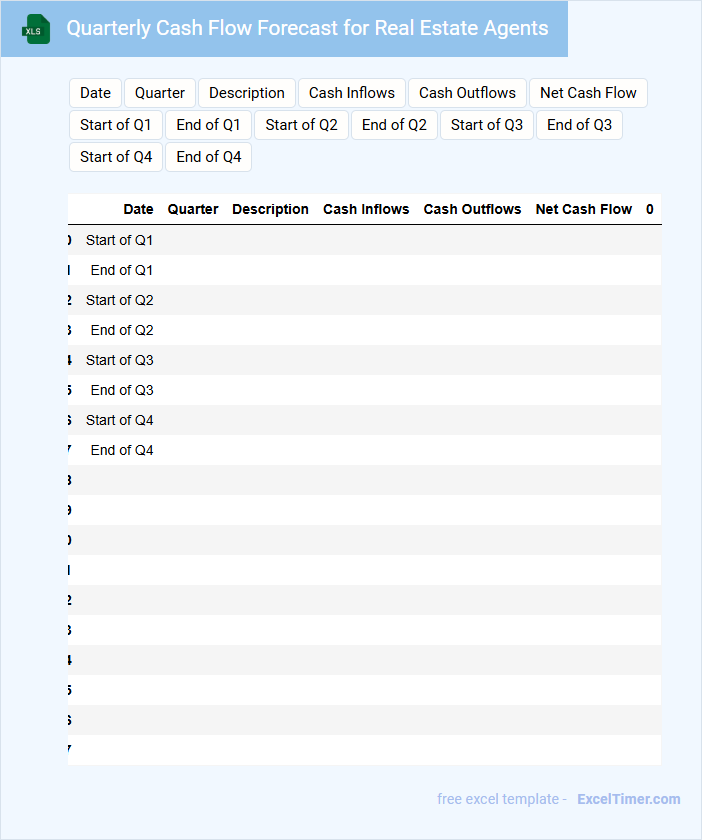Click the 0 column header in table
Screen dimensions: 702x840
coord(649,209)
